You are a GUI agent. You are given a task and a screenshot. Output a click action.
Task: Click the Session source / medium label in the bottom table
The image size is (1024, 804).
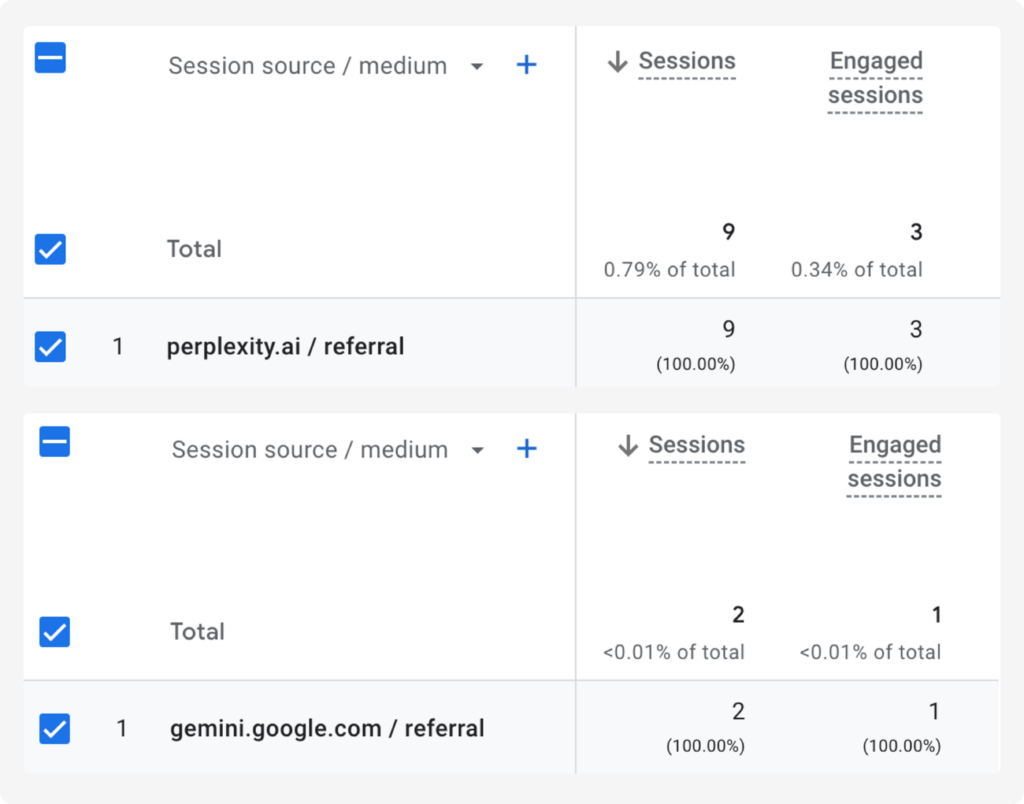point(310,450)
